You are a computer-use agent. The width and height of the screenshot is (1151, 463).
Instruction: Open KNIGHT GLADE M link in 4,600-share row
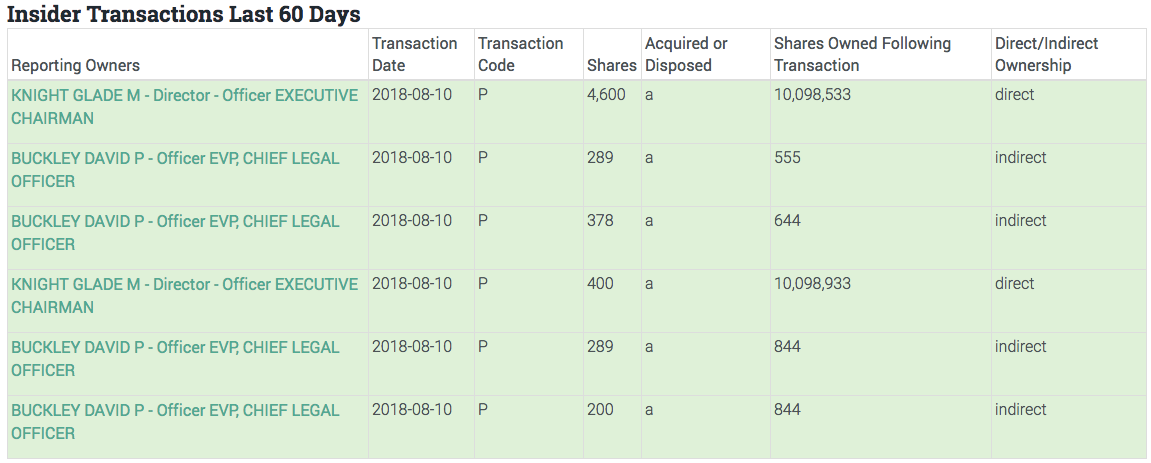184,107
